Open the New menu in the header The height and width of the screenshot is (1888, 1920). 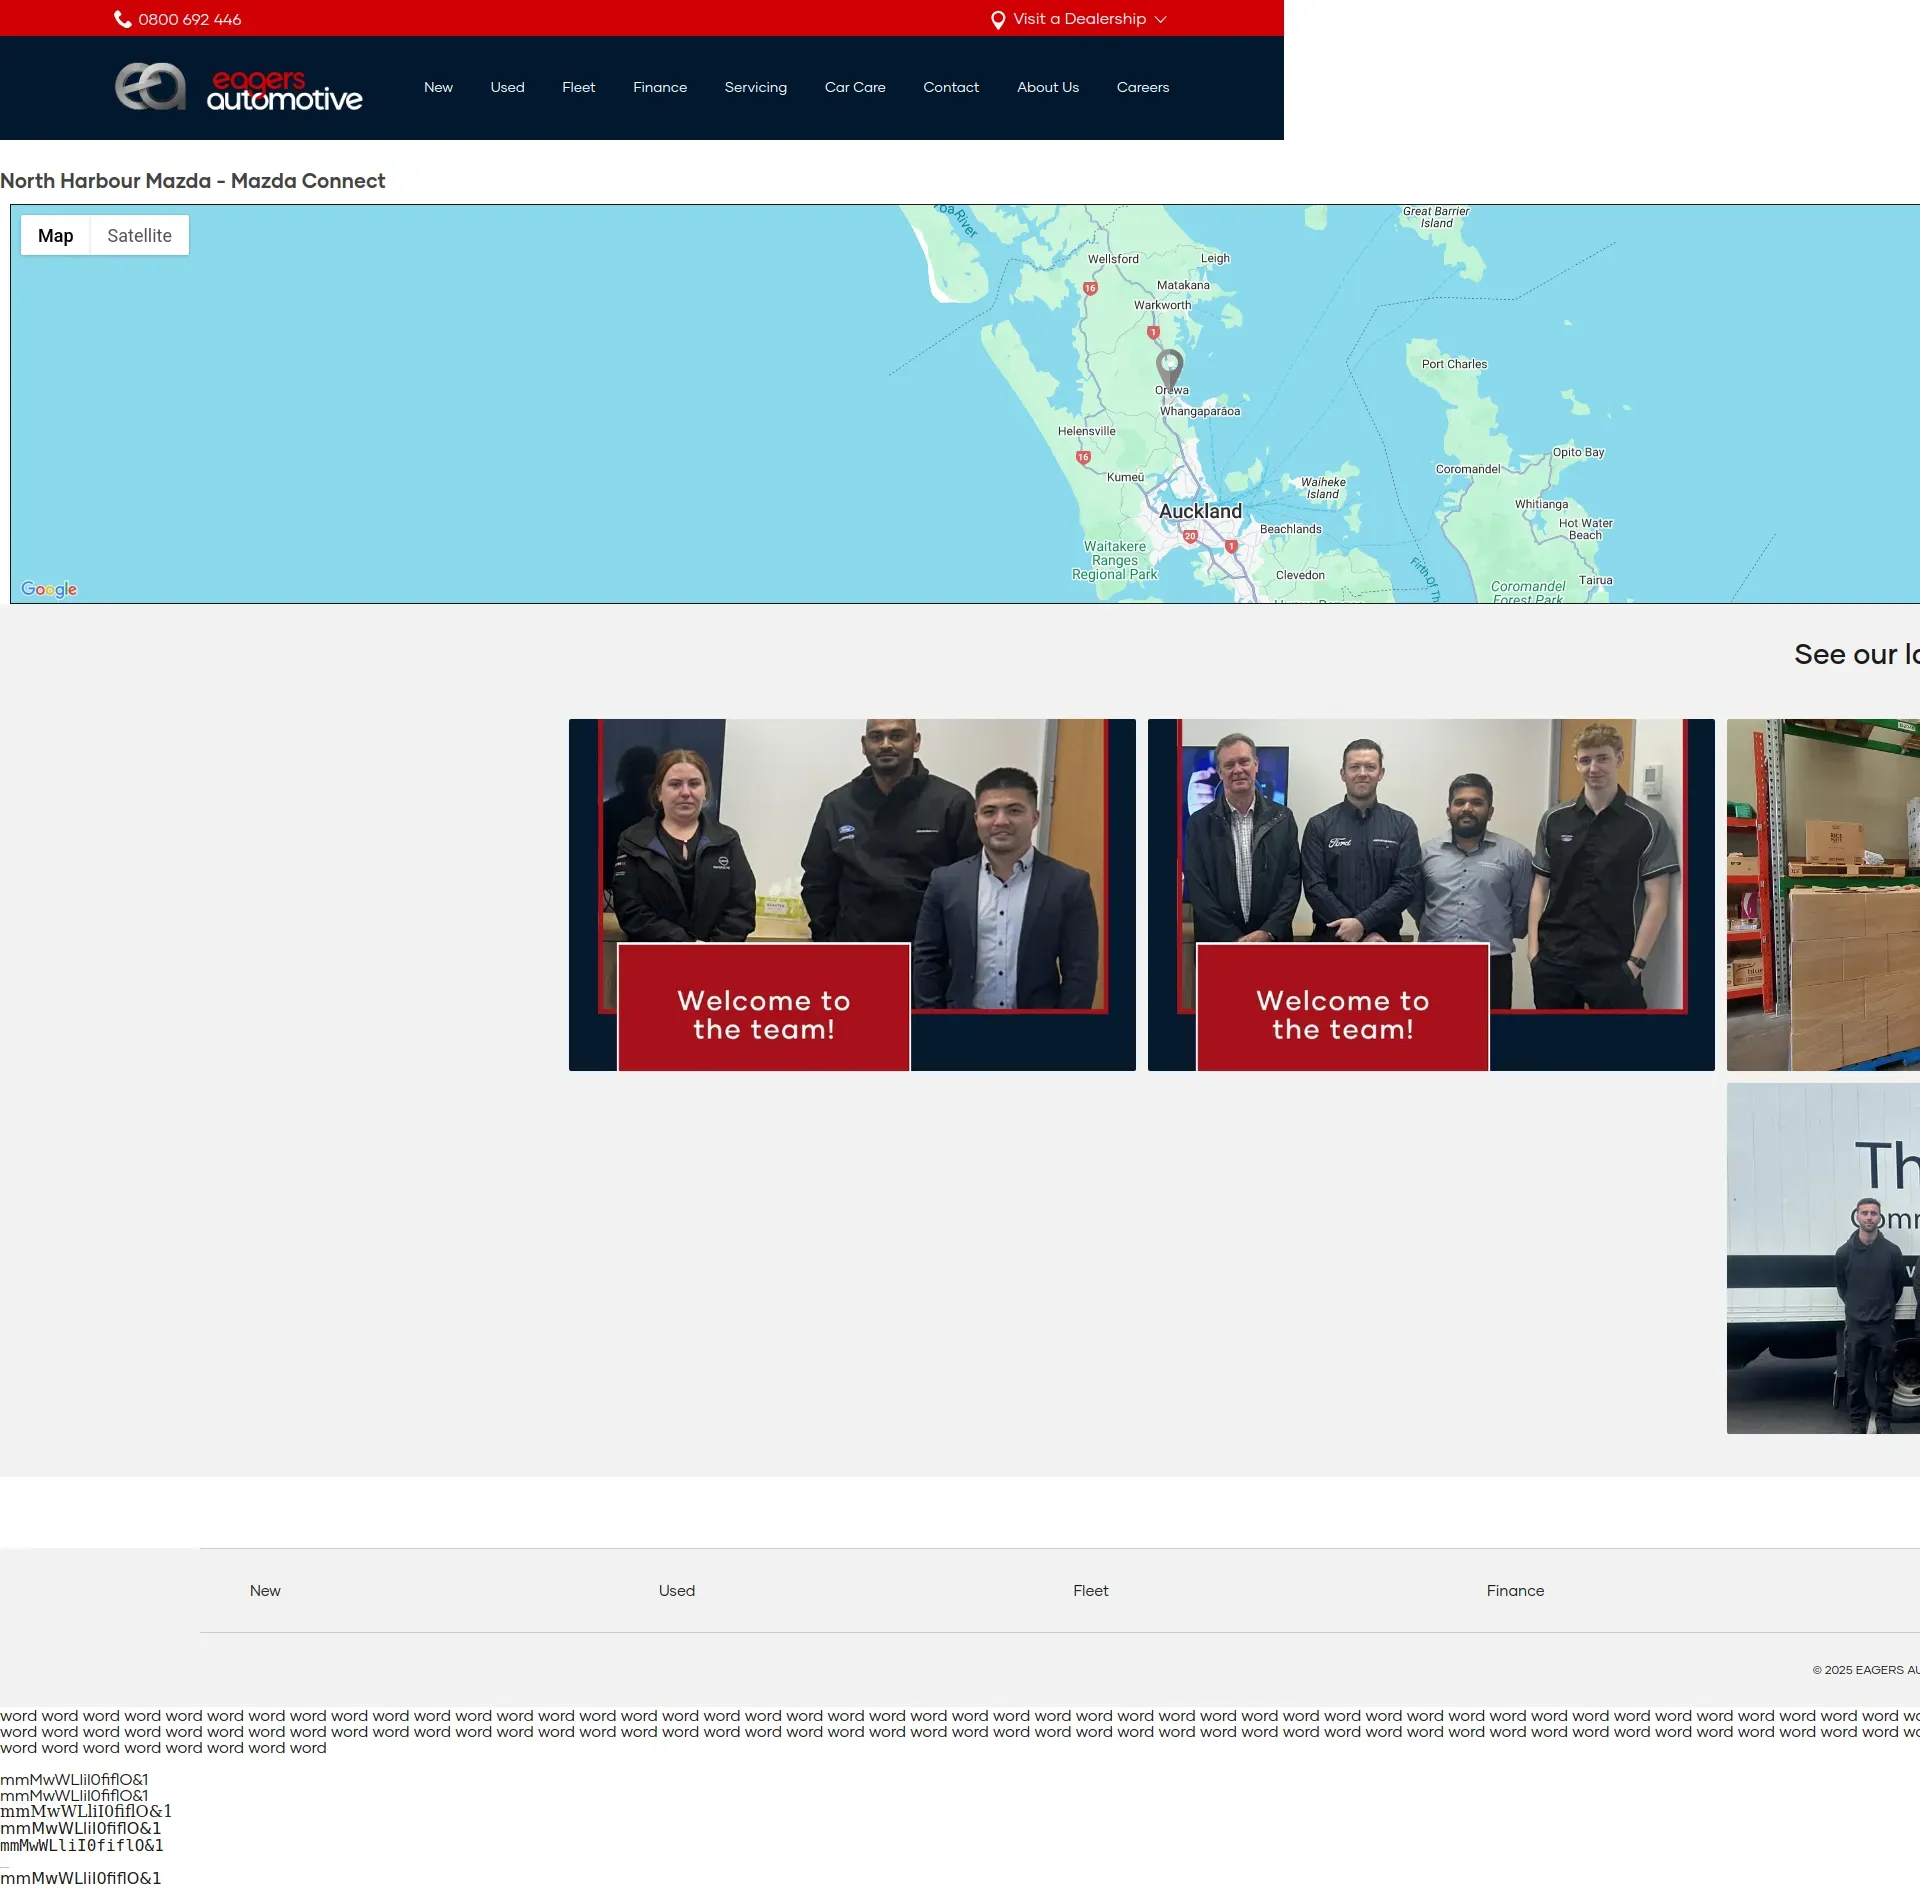(x=438, y=87)
